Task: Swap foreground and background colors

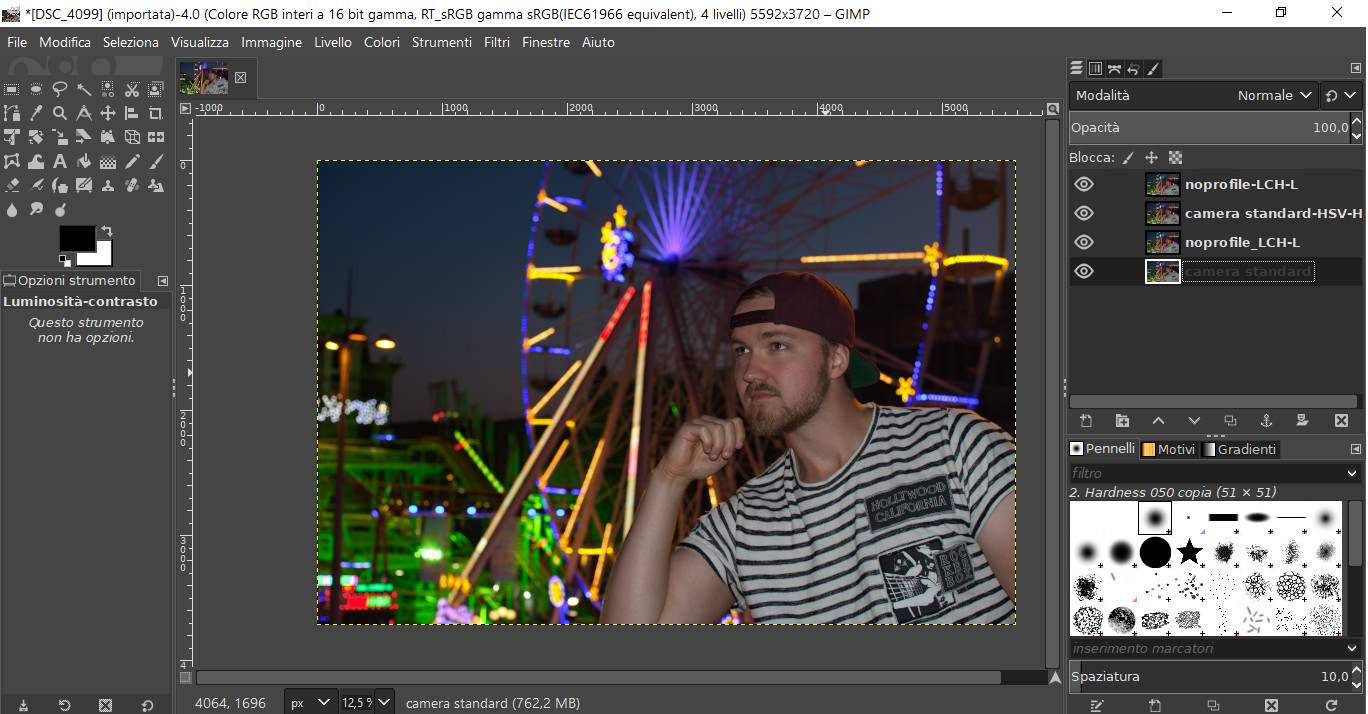Action: [107, 231]
